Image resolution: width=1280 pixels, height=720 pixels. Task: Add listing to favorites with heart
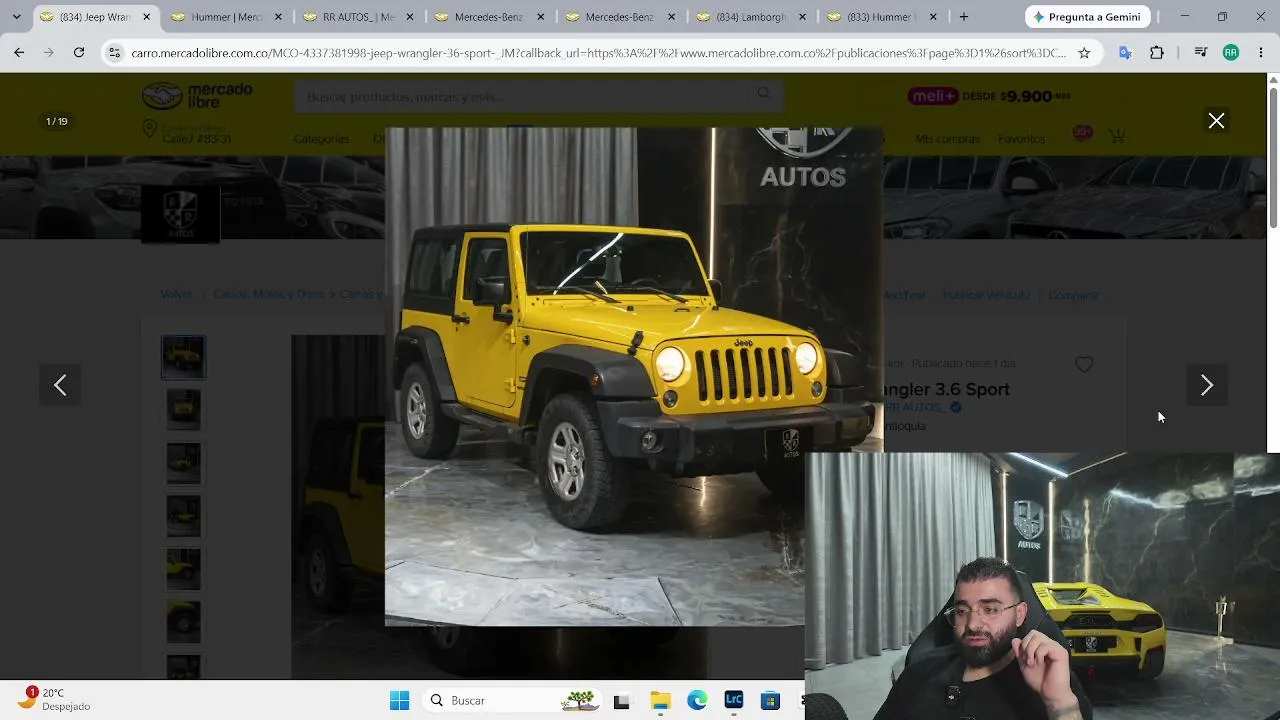[x=1084, y=365]
